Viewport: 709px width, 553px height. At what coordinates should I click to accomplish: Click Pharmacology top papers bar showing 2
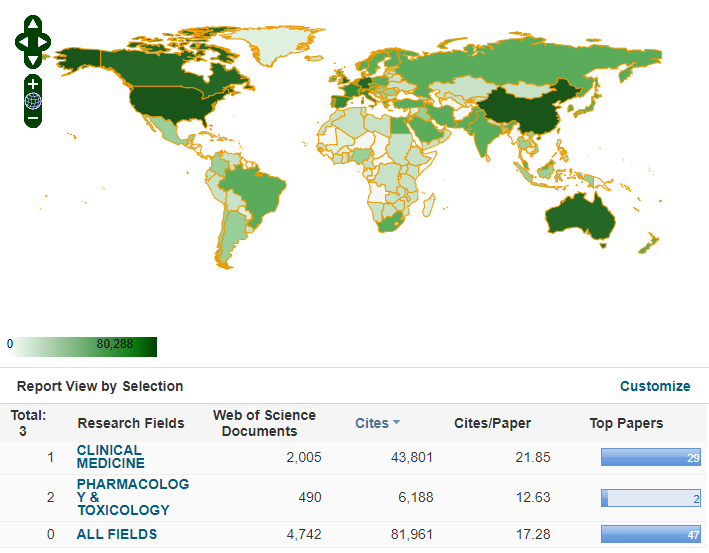click(651, 498)
